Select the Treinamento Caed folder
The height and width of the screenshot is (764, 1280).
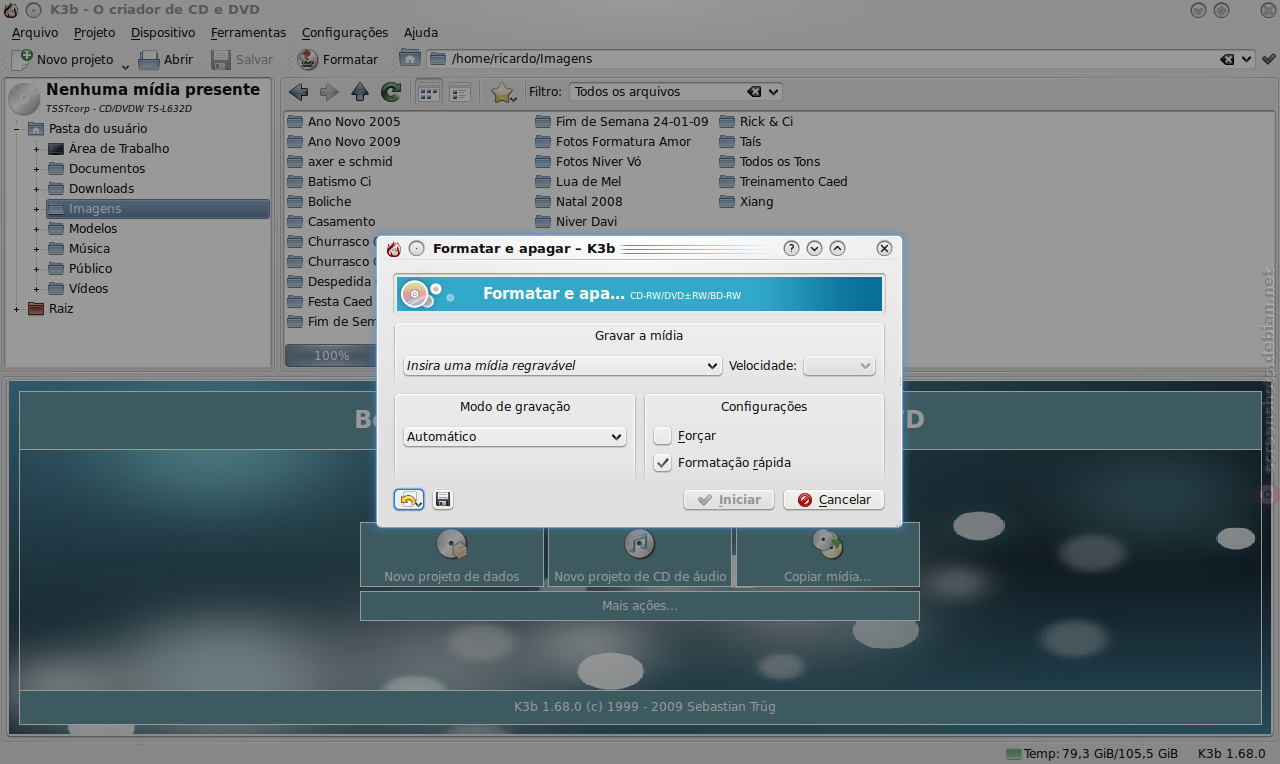click(783, 181)
